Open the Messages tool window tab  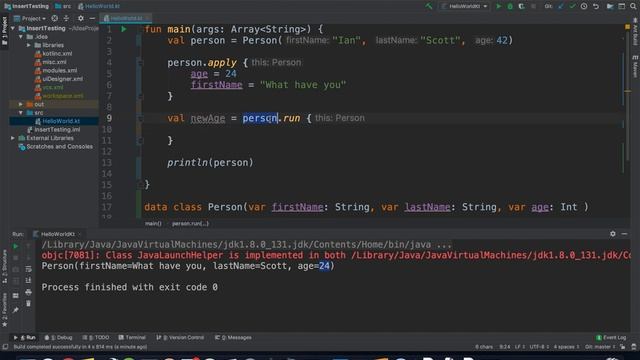pyautogui.click(x=233, y=338)
